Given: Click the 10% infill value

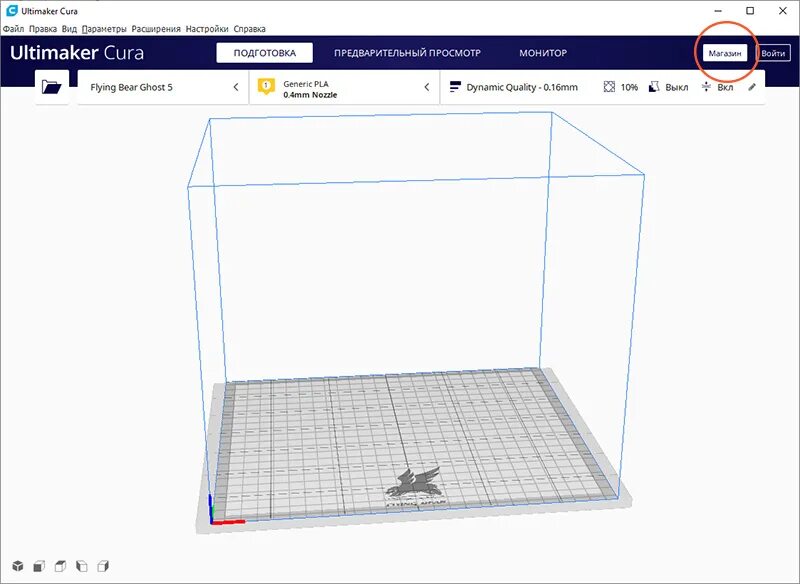Looking at the screenshot, I should pos(629,88).
